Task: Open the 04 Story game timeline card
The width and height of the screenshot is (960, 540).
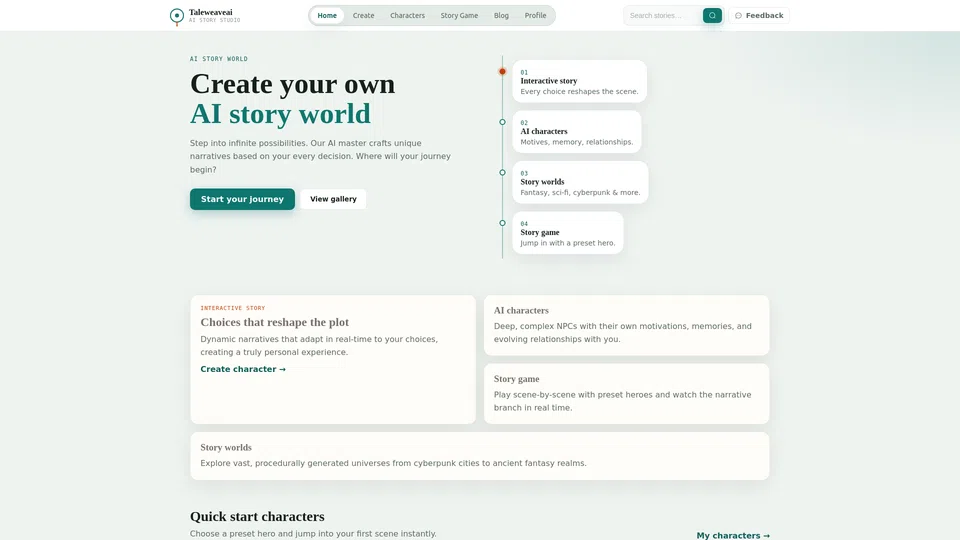Action: 568,233
